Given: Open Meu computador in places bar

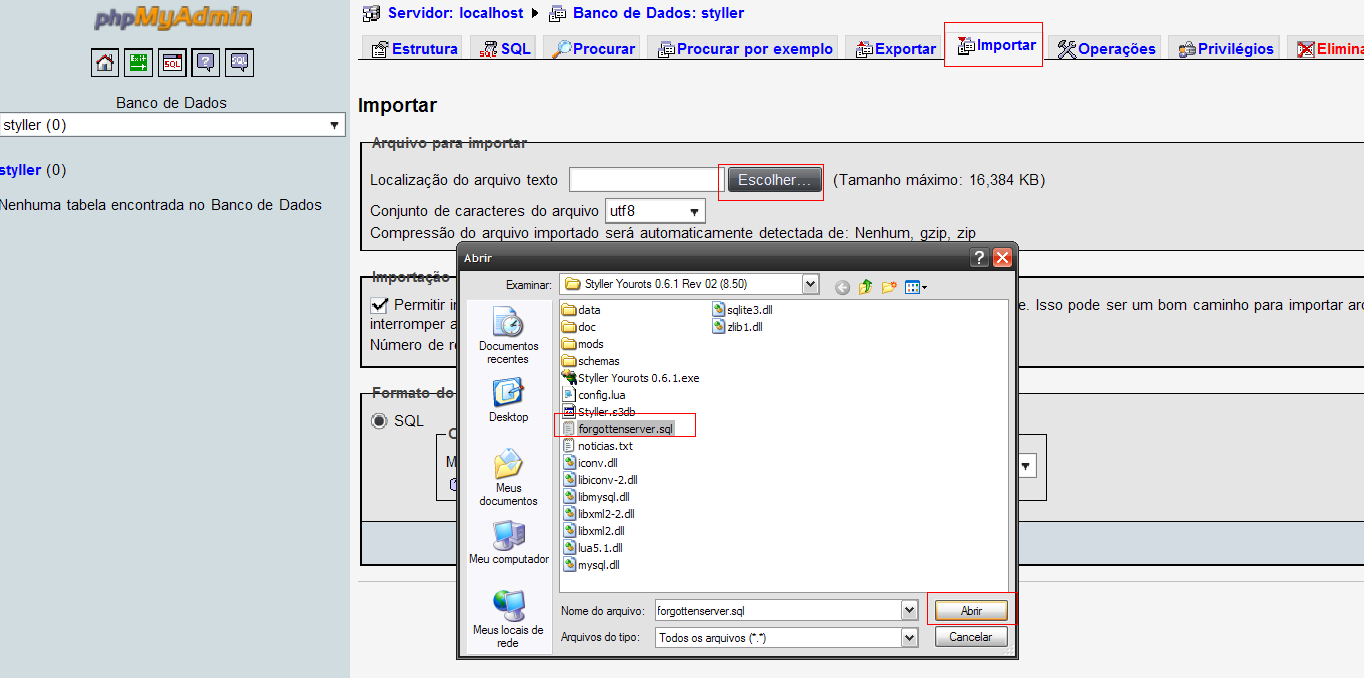Looking at the screenshot, I should coord(508,543).
